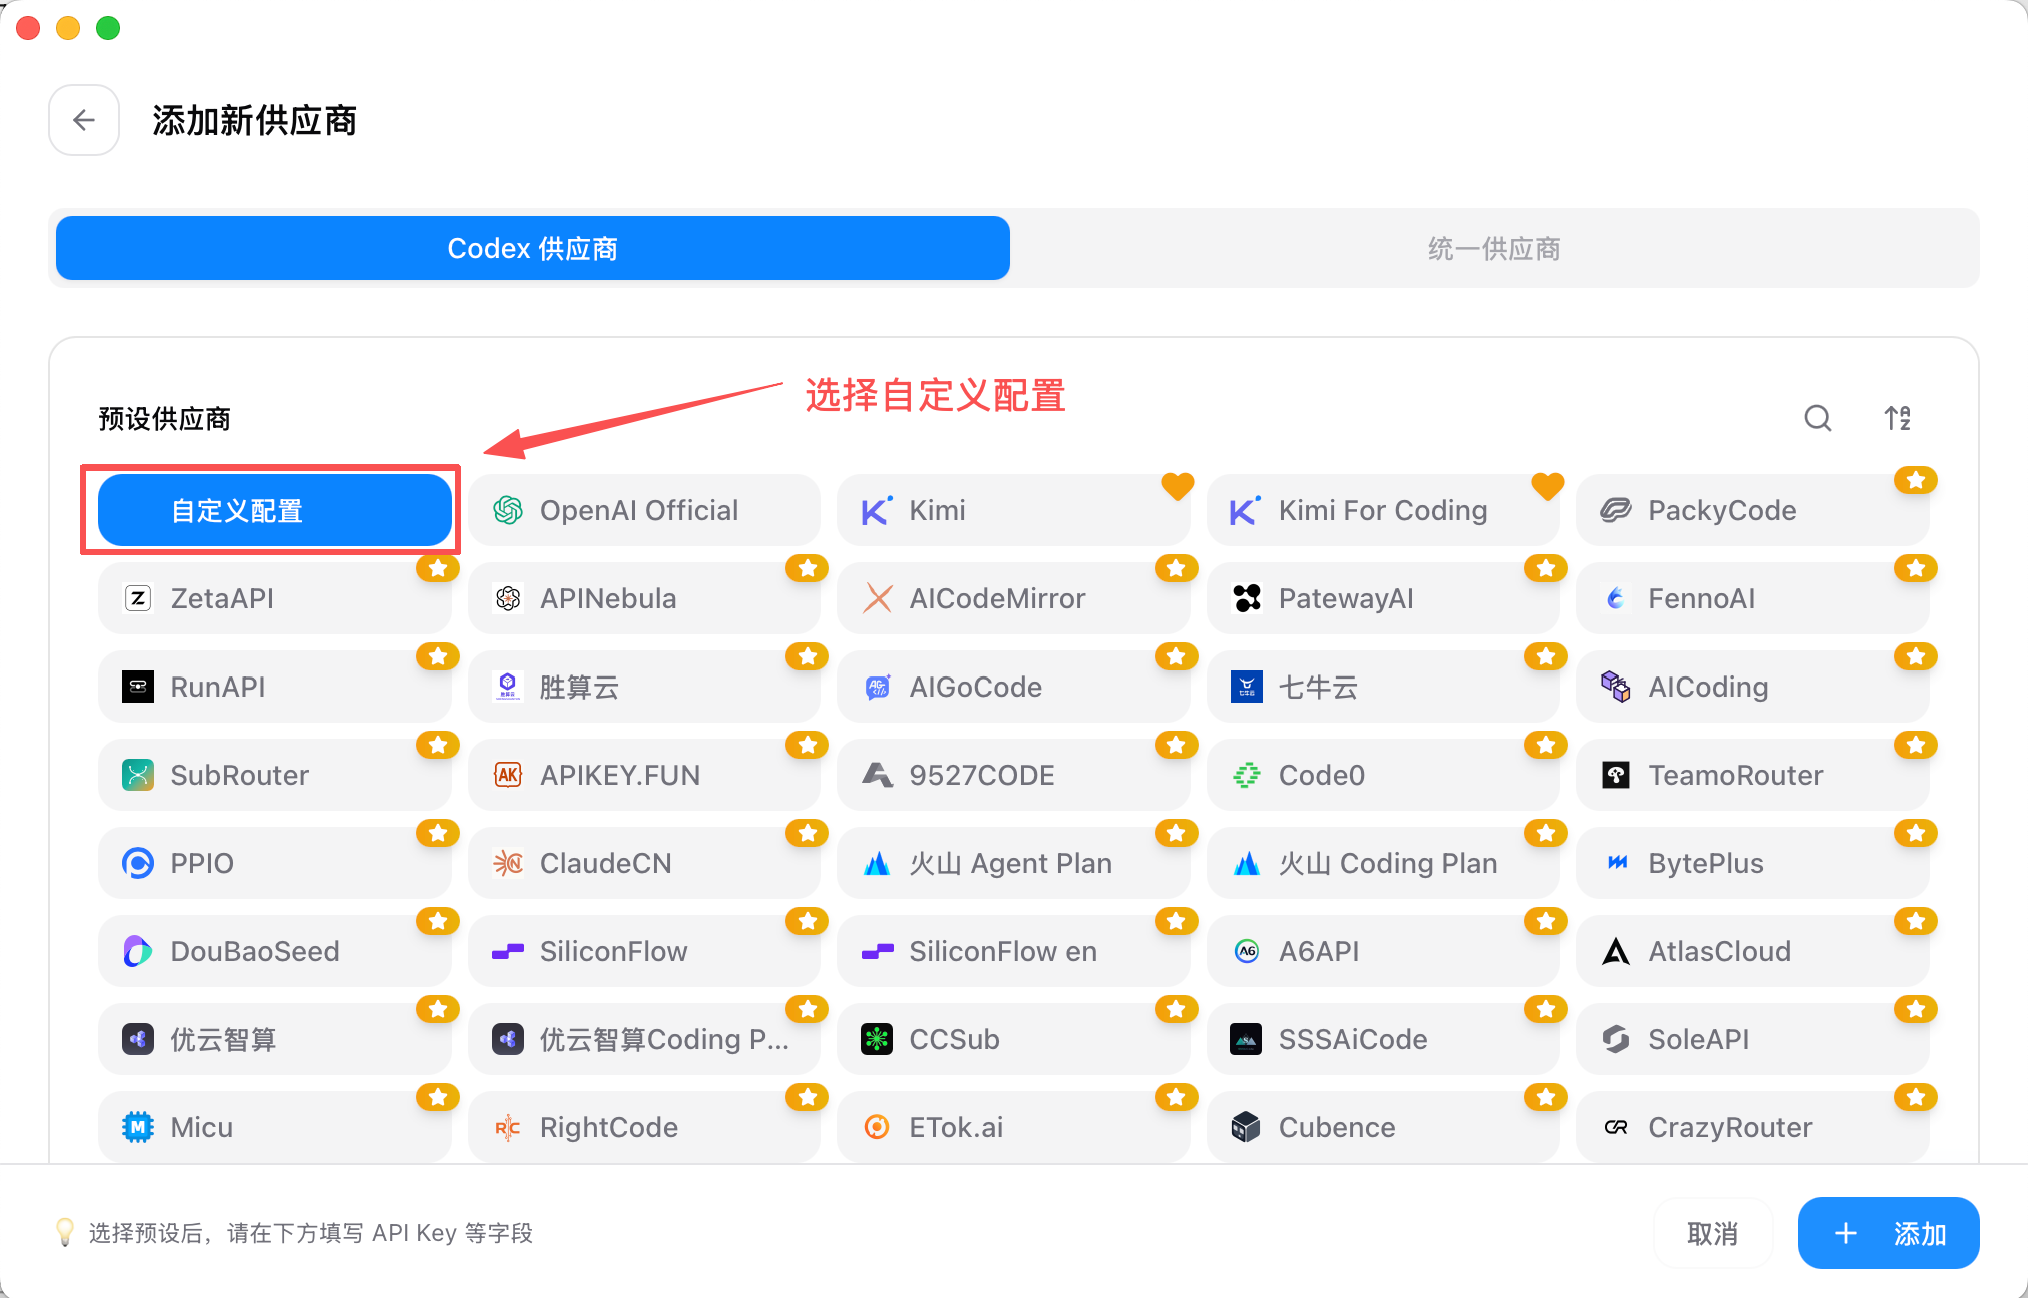
Task: Click the PatewayAI logo icon
Action: point(1247,598)
